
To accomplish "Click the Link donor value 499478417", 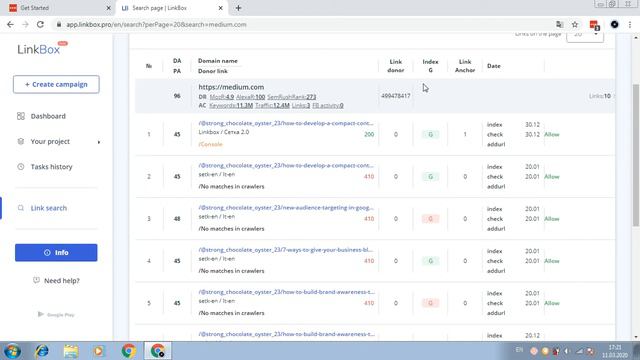I will 396,96.
